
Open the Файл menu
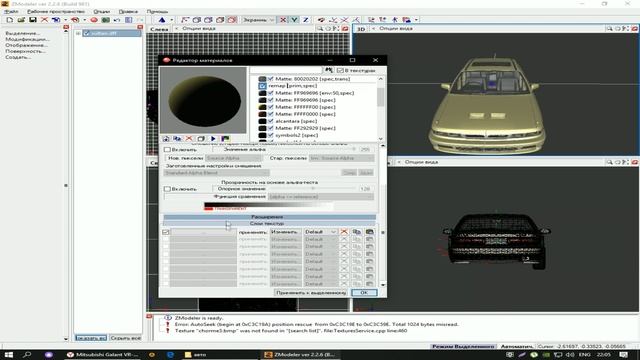click(x=11, y=11)
